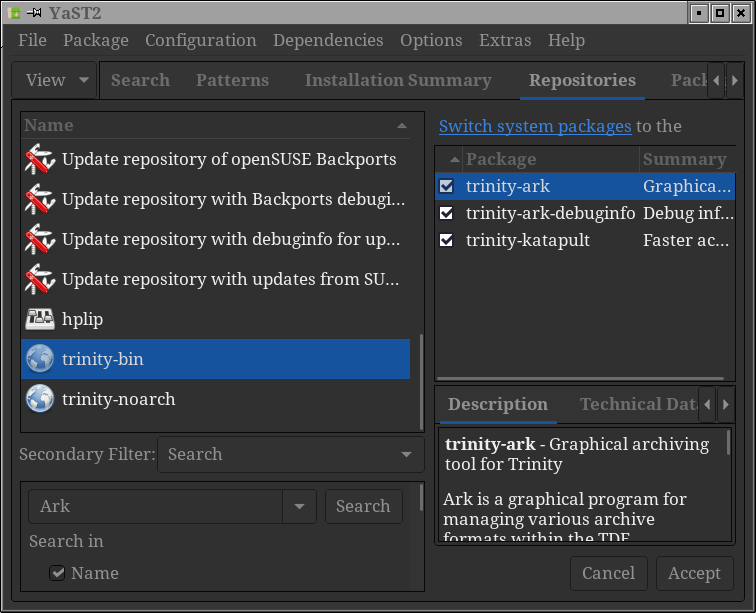Select the Repositories tab

click(582, 80)
